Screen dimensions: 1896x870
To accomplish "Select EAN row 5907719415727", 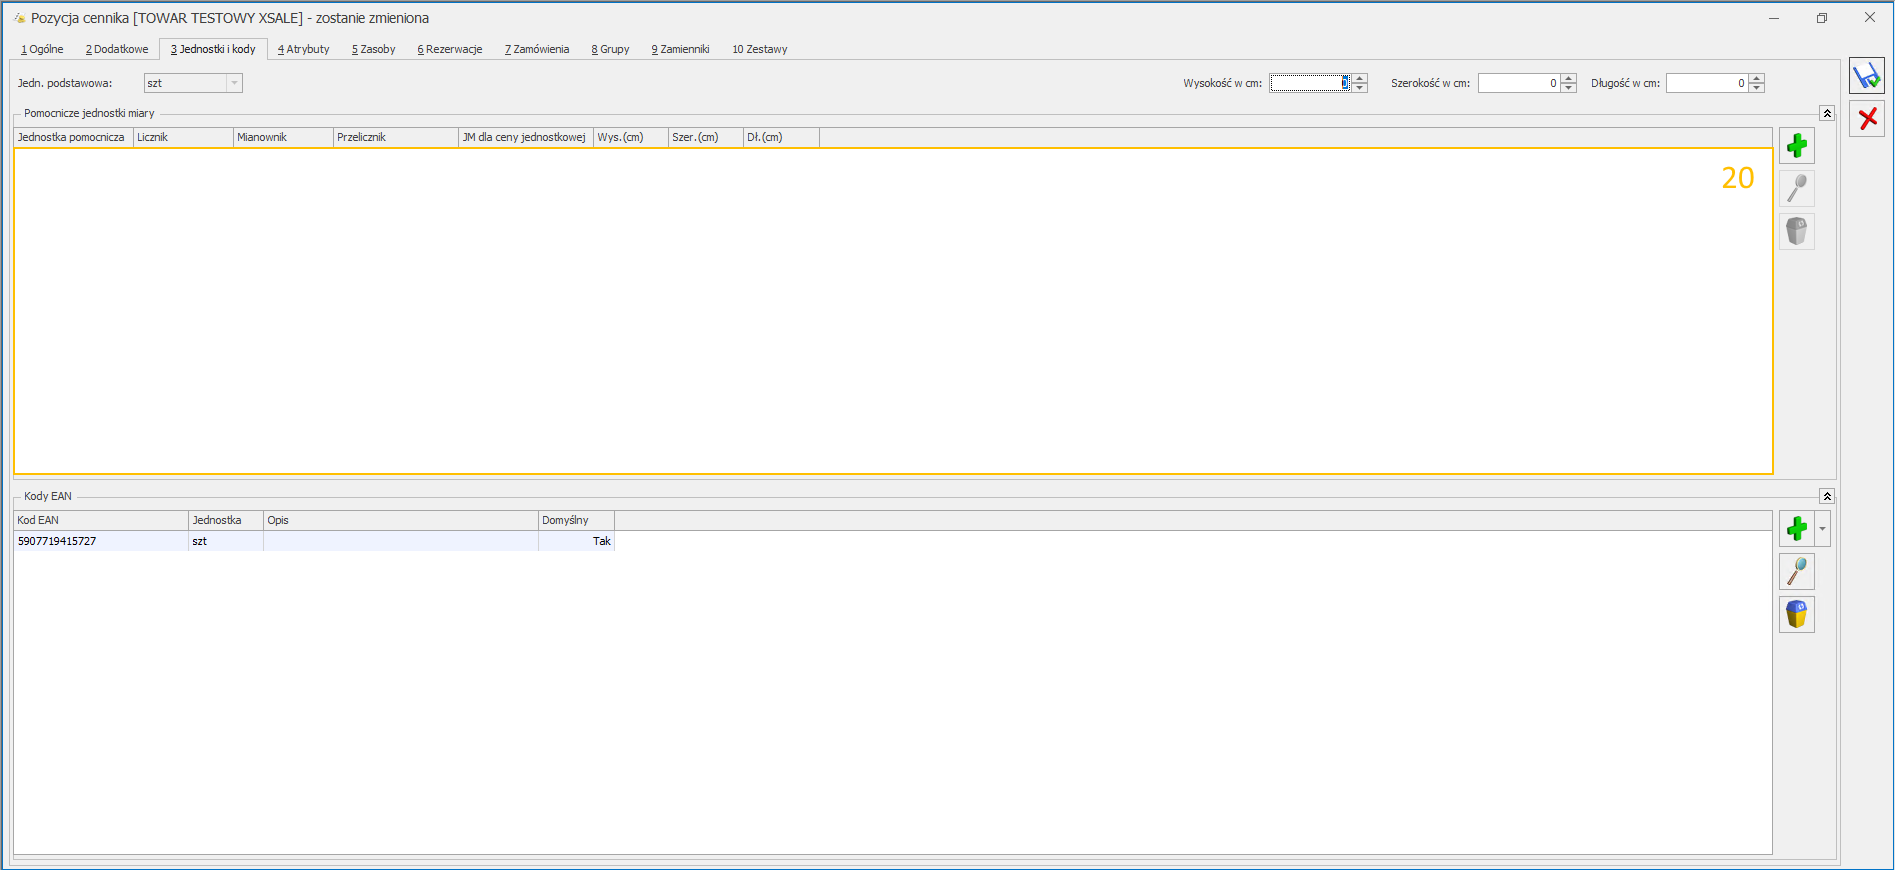I will 100,541.
